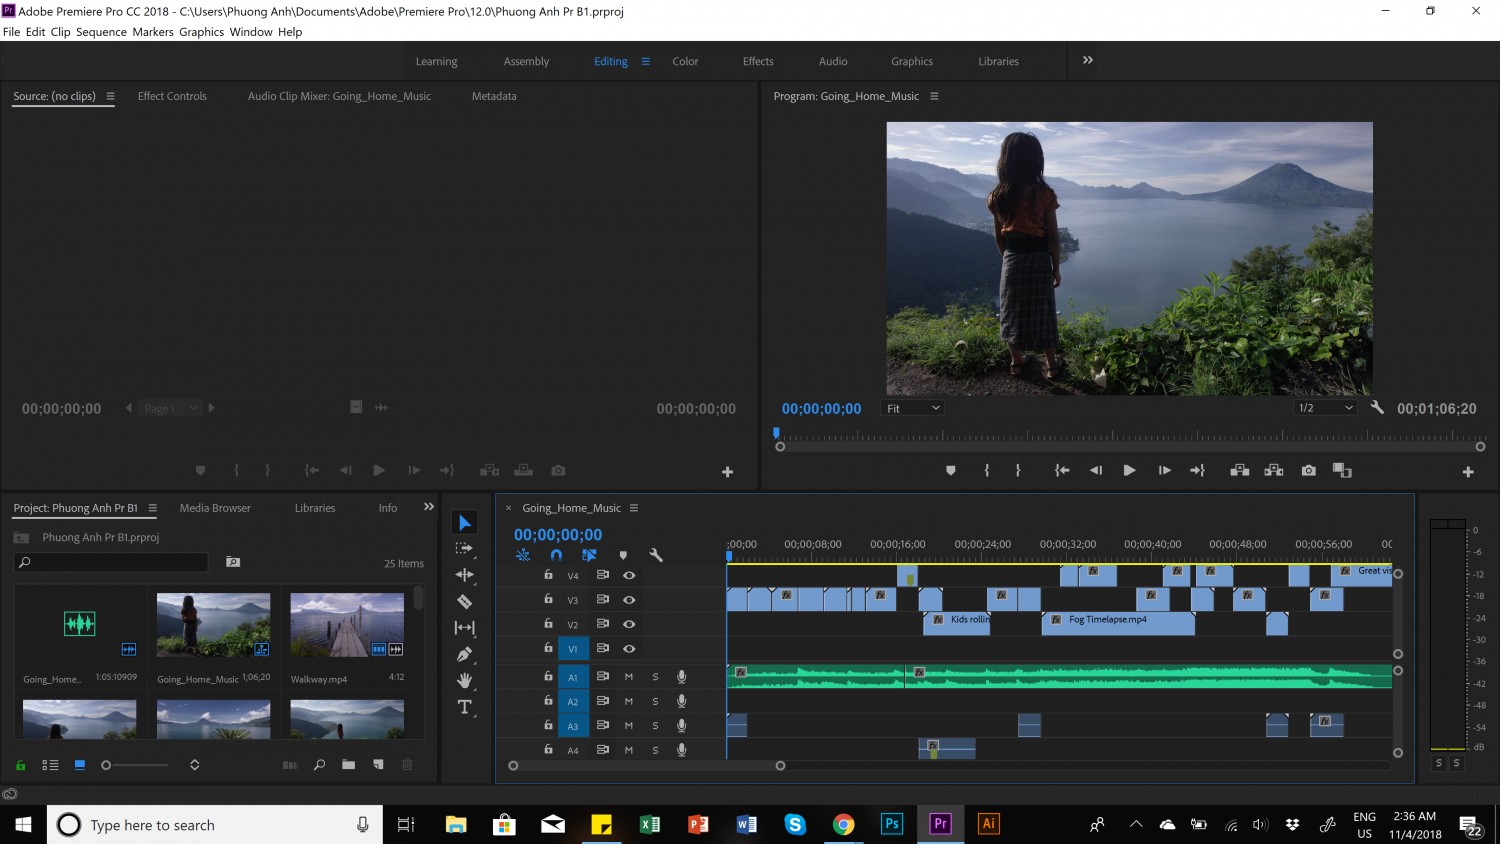Select the Type tool
Screen dimensions: 1500x844
tap(465, 707)
